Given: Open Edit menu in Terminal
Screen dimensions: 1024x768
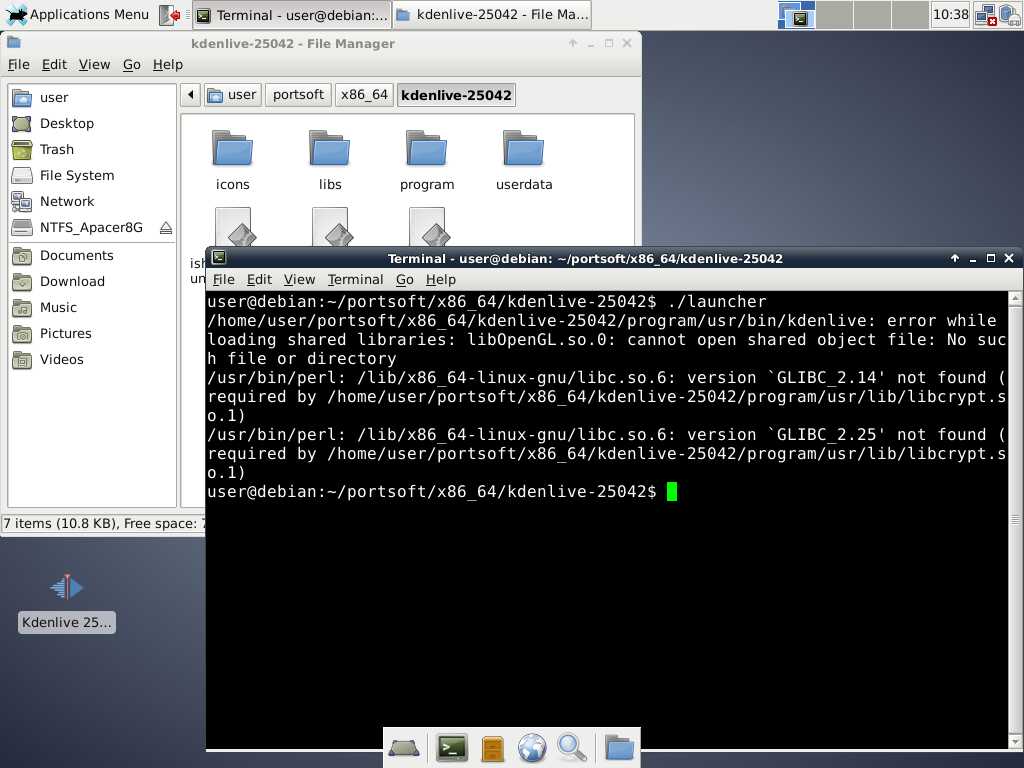Looking at the screenshot, I should point(259,280).
